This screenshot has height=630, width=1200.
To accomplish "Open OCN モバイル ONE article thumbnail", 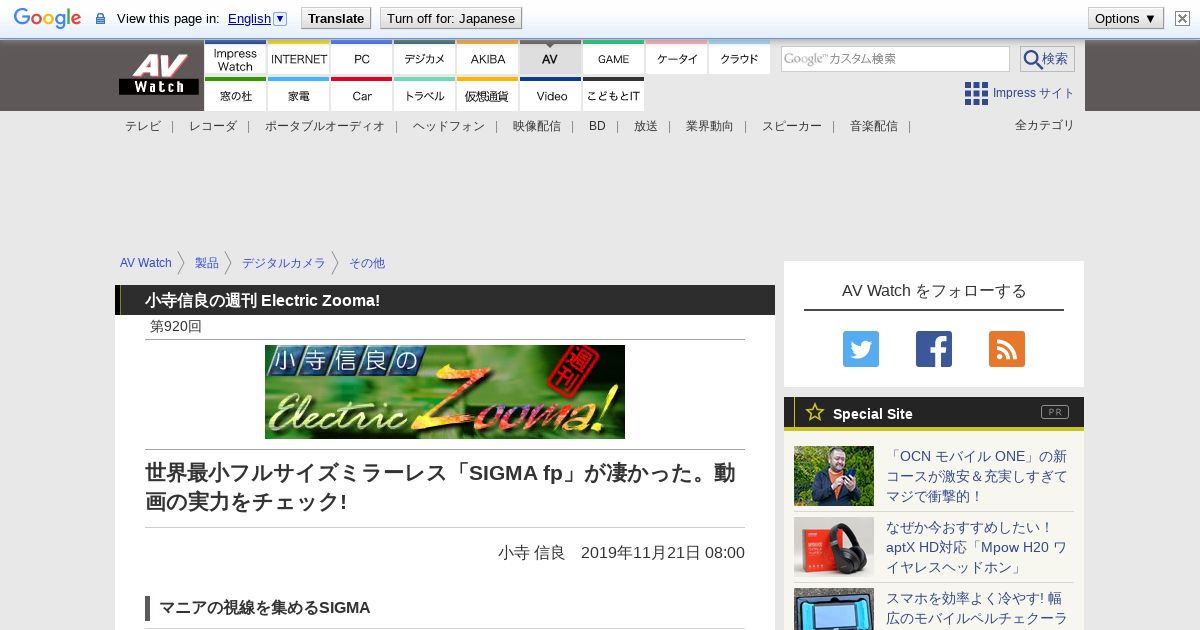I will tap(834, 476).
